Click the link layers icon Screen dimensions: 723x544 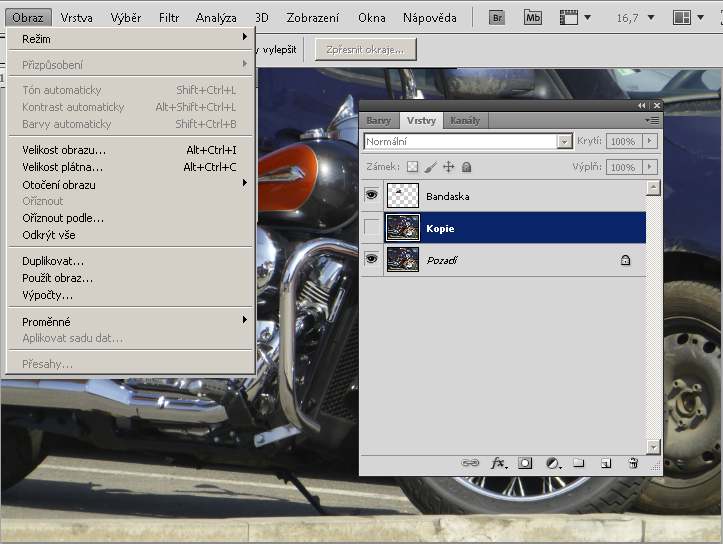coord(470,463)
